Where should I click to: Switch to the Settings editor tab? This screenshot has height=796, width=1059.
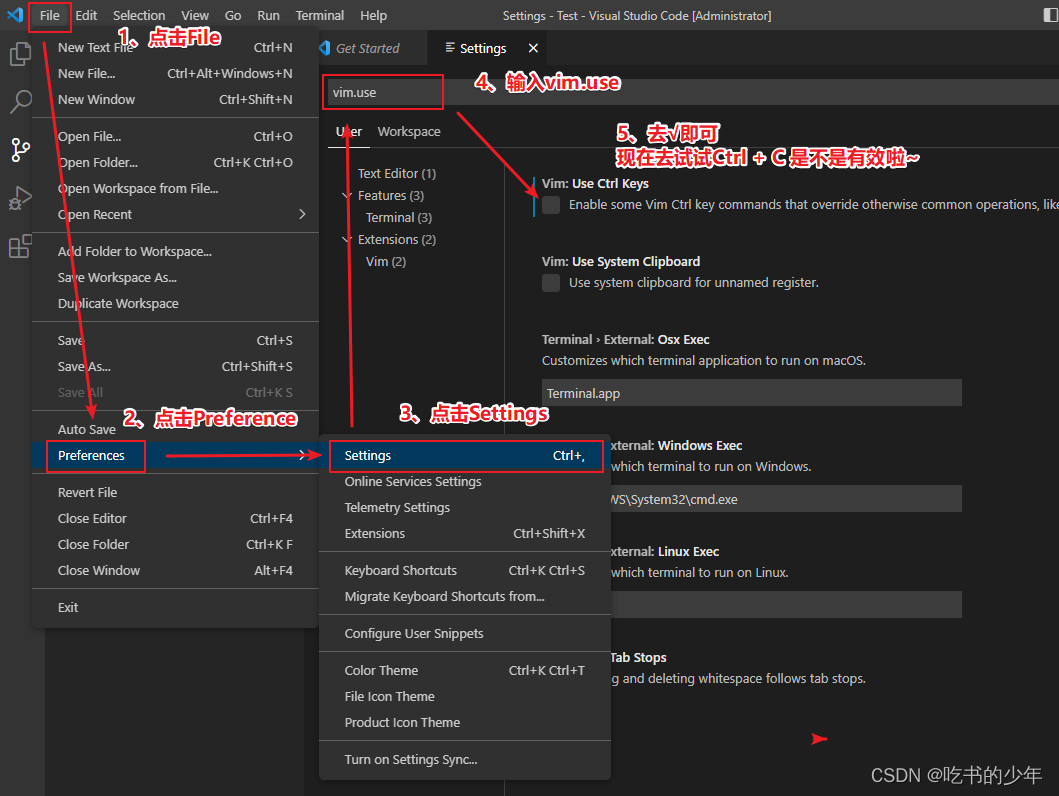pyautogui.click(x=482, y=48)
